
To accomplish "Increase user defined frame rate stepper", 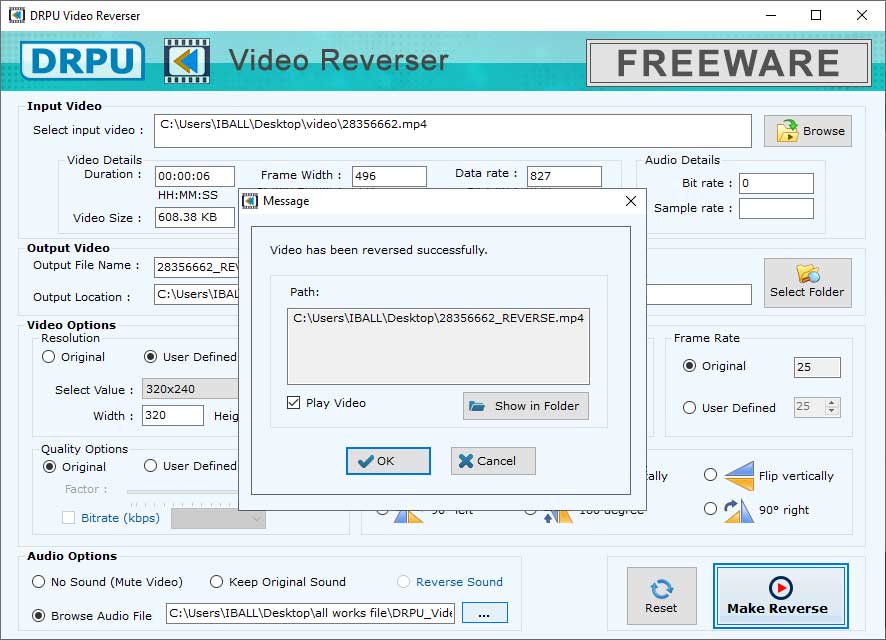I will [x=831, y=403].
